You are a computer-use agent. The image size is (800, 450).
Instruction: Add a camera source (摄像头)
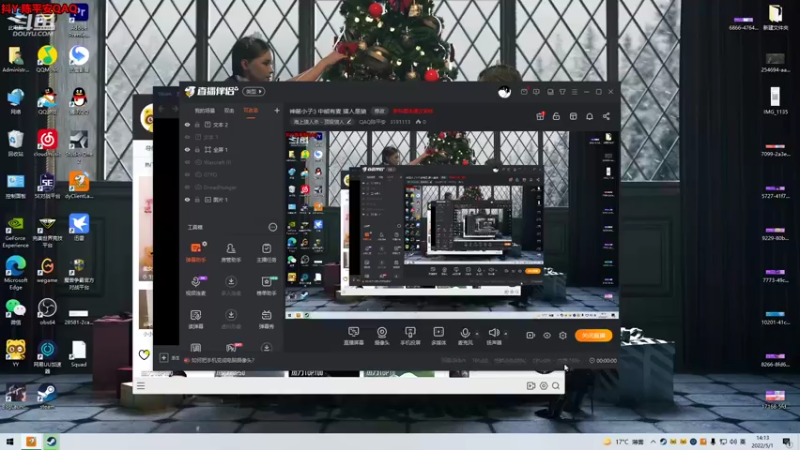382,336
